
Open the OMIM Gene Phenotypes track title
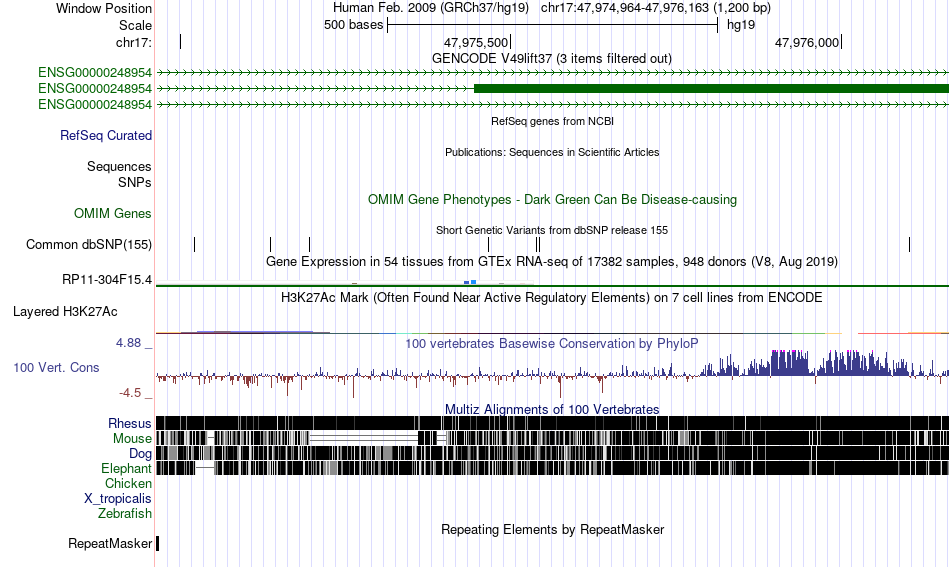[x=552, y=199]
